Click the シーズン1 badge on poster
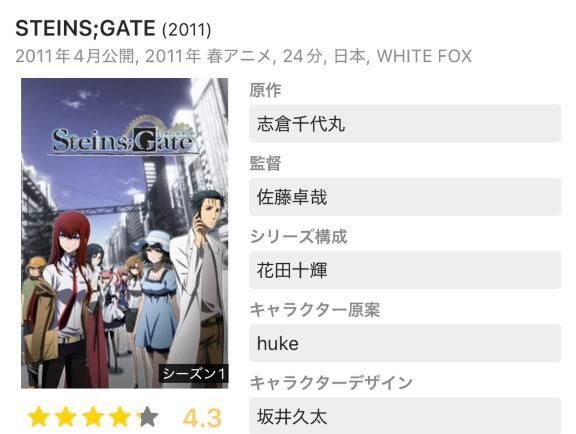The height and width of the screenshot is (434, 576). tap(194, 374)
